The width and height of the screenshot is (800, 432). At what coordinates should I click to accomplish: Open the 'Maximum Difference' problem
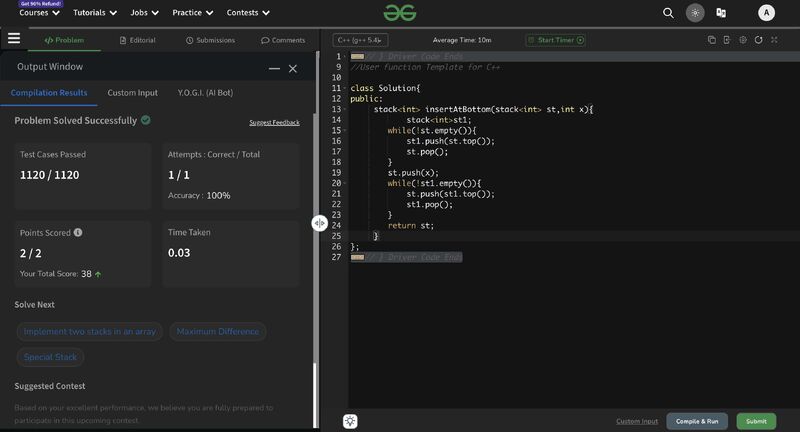[218, 332]
